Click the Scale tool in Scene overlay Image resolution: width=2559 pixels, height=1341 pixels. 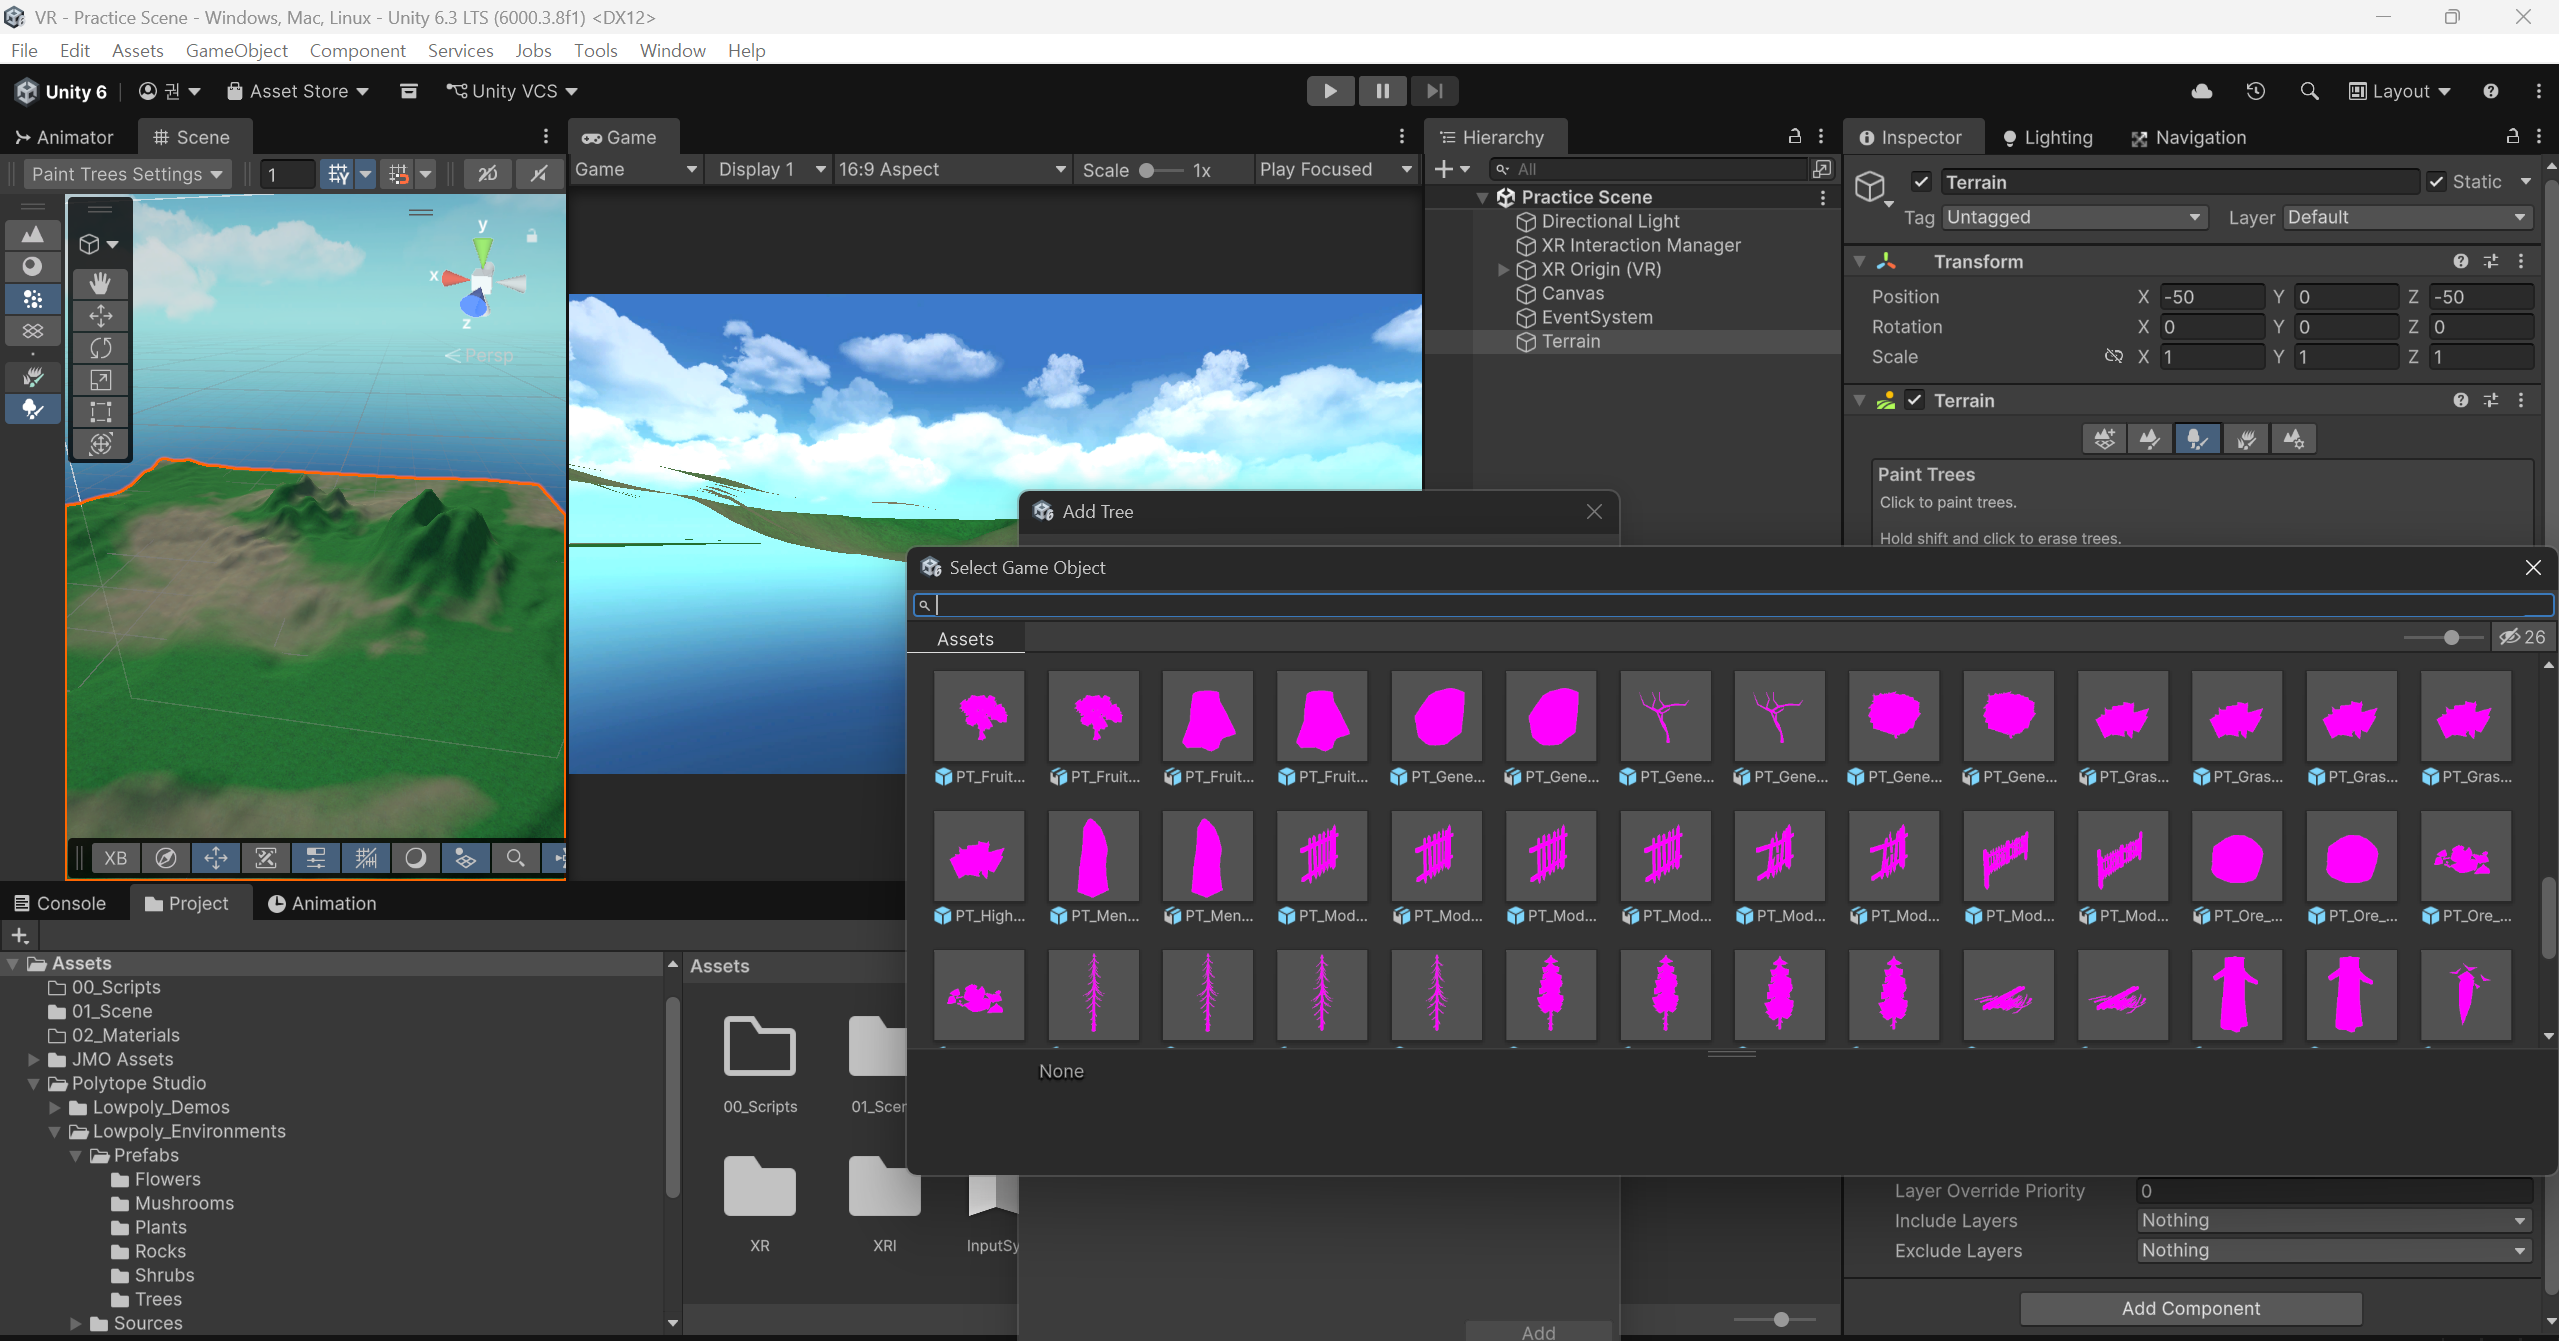[x=100, y=380]
